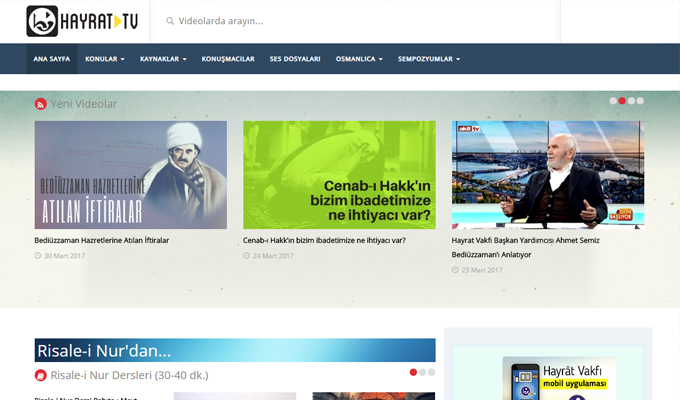Open the 'Atılan İftiralar' video thumbnail
Image resolution: width=680 pixels, height=400 pixels.
131,175
